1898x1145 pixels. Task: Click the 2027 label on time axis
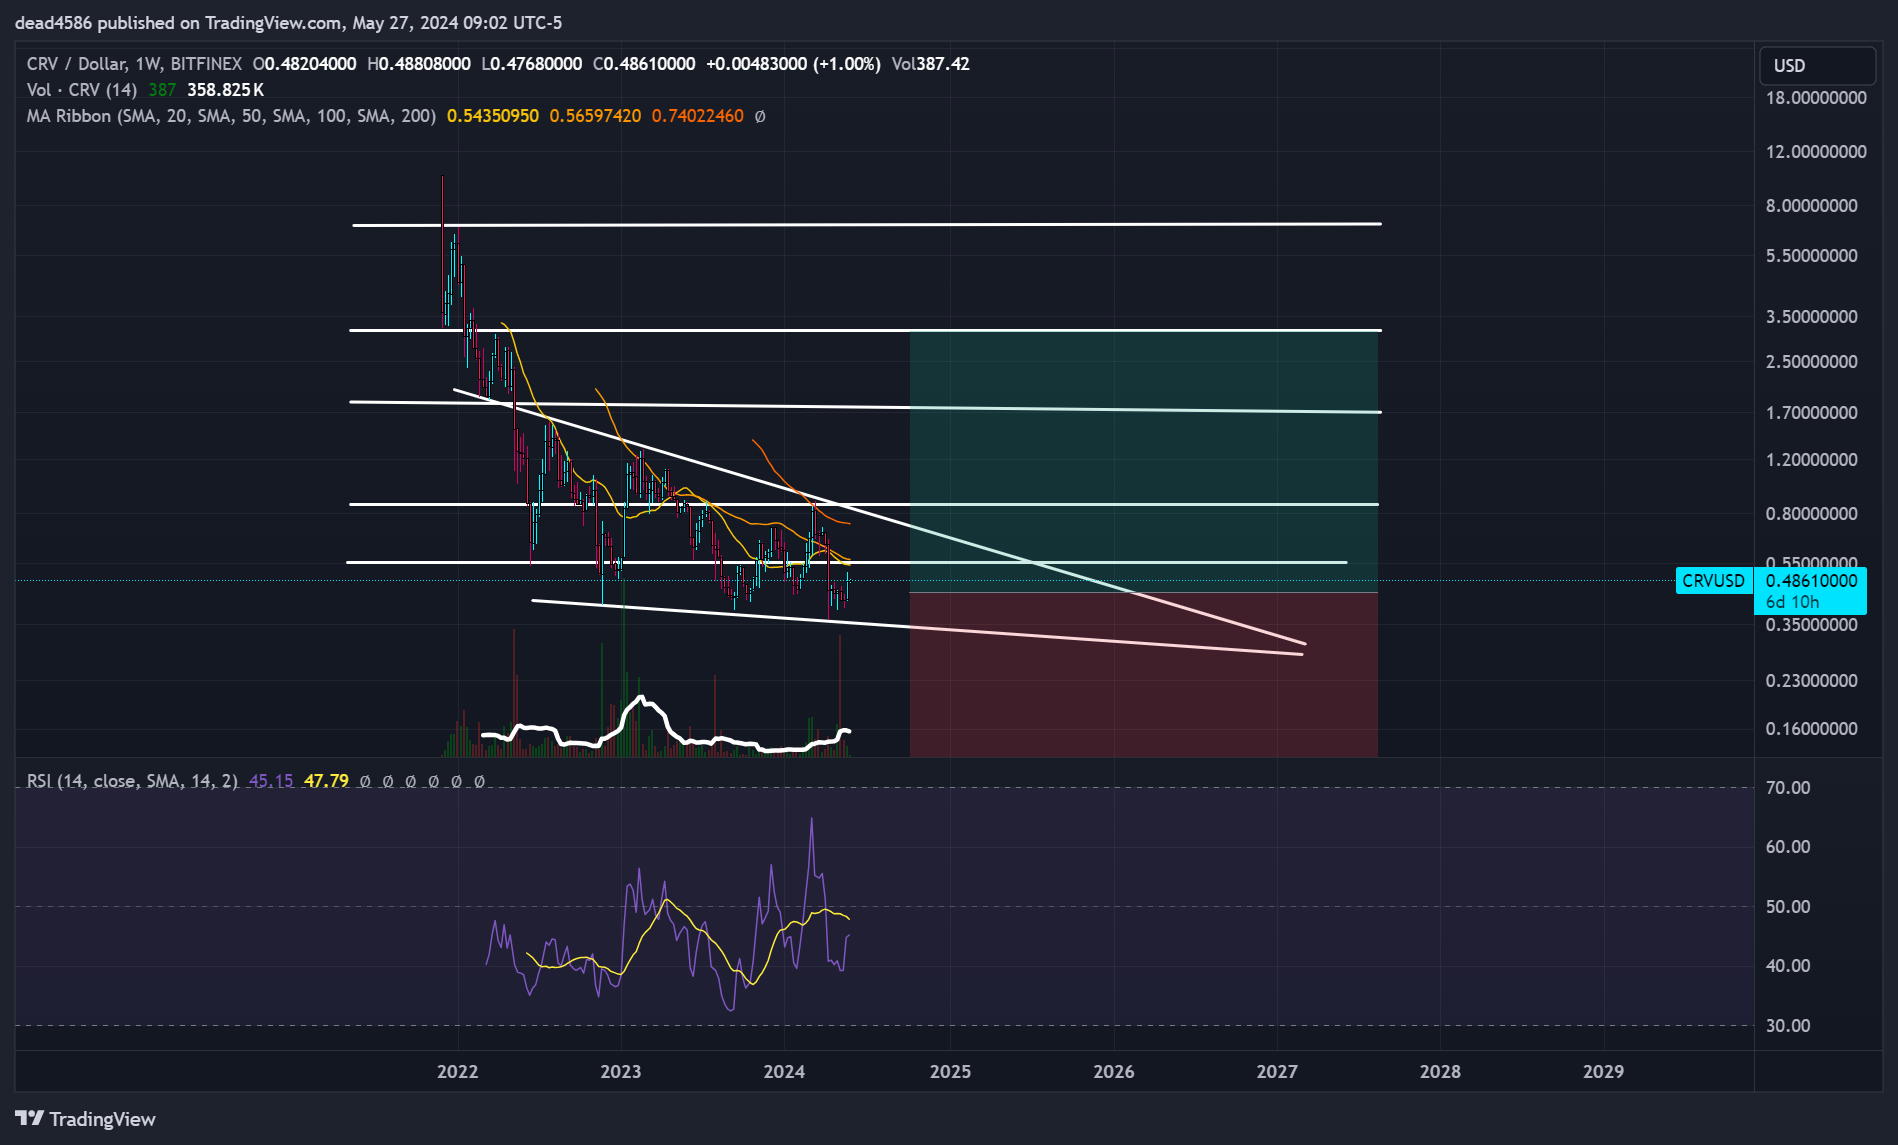[x=1277, y=1072]
